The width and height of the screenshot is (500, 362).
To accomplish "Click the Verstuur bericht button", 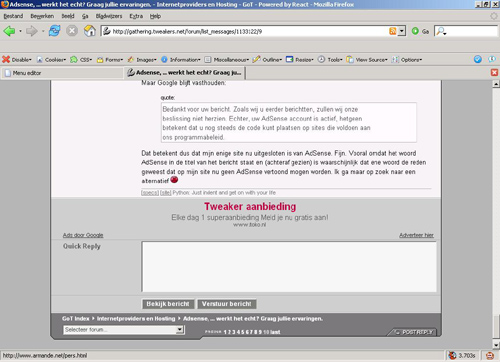I will tap(227, 304).
